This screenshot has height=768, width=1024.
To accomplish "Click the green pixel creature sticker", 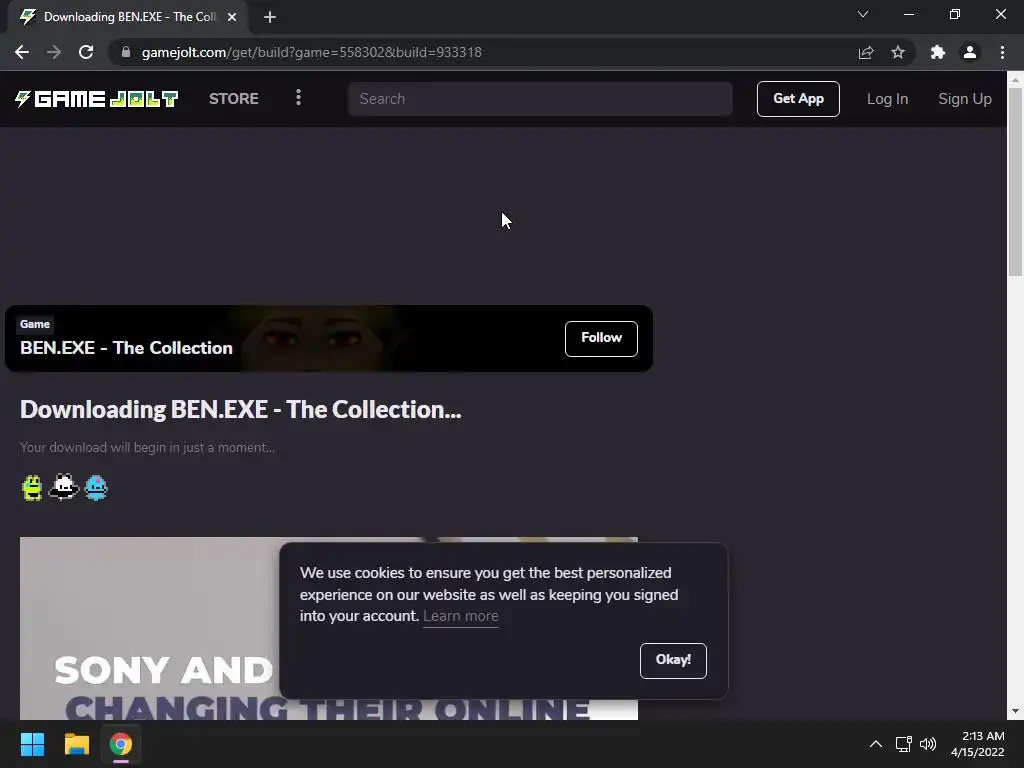I will [32, 487].
